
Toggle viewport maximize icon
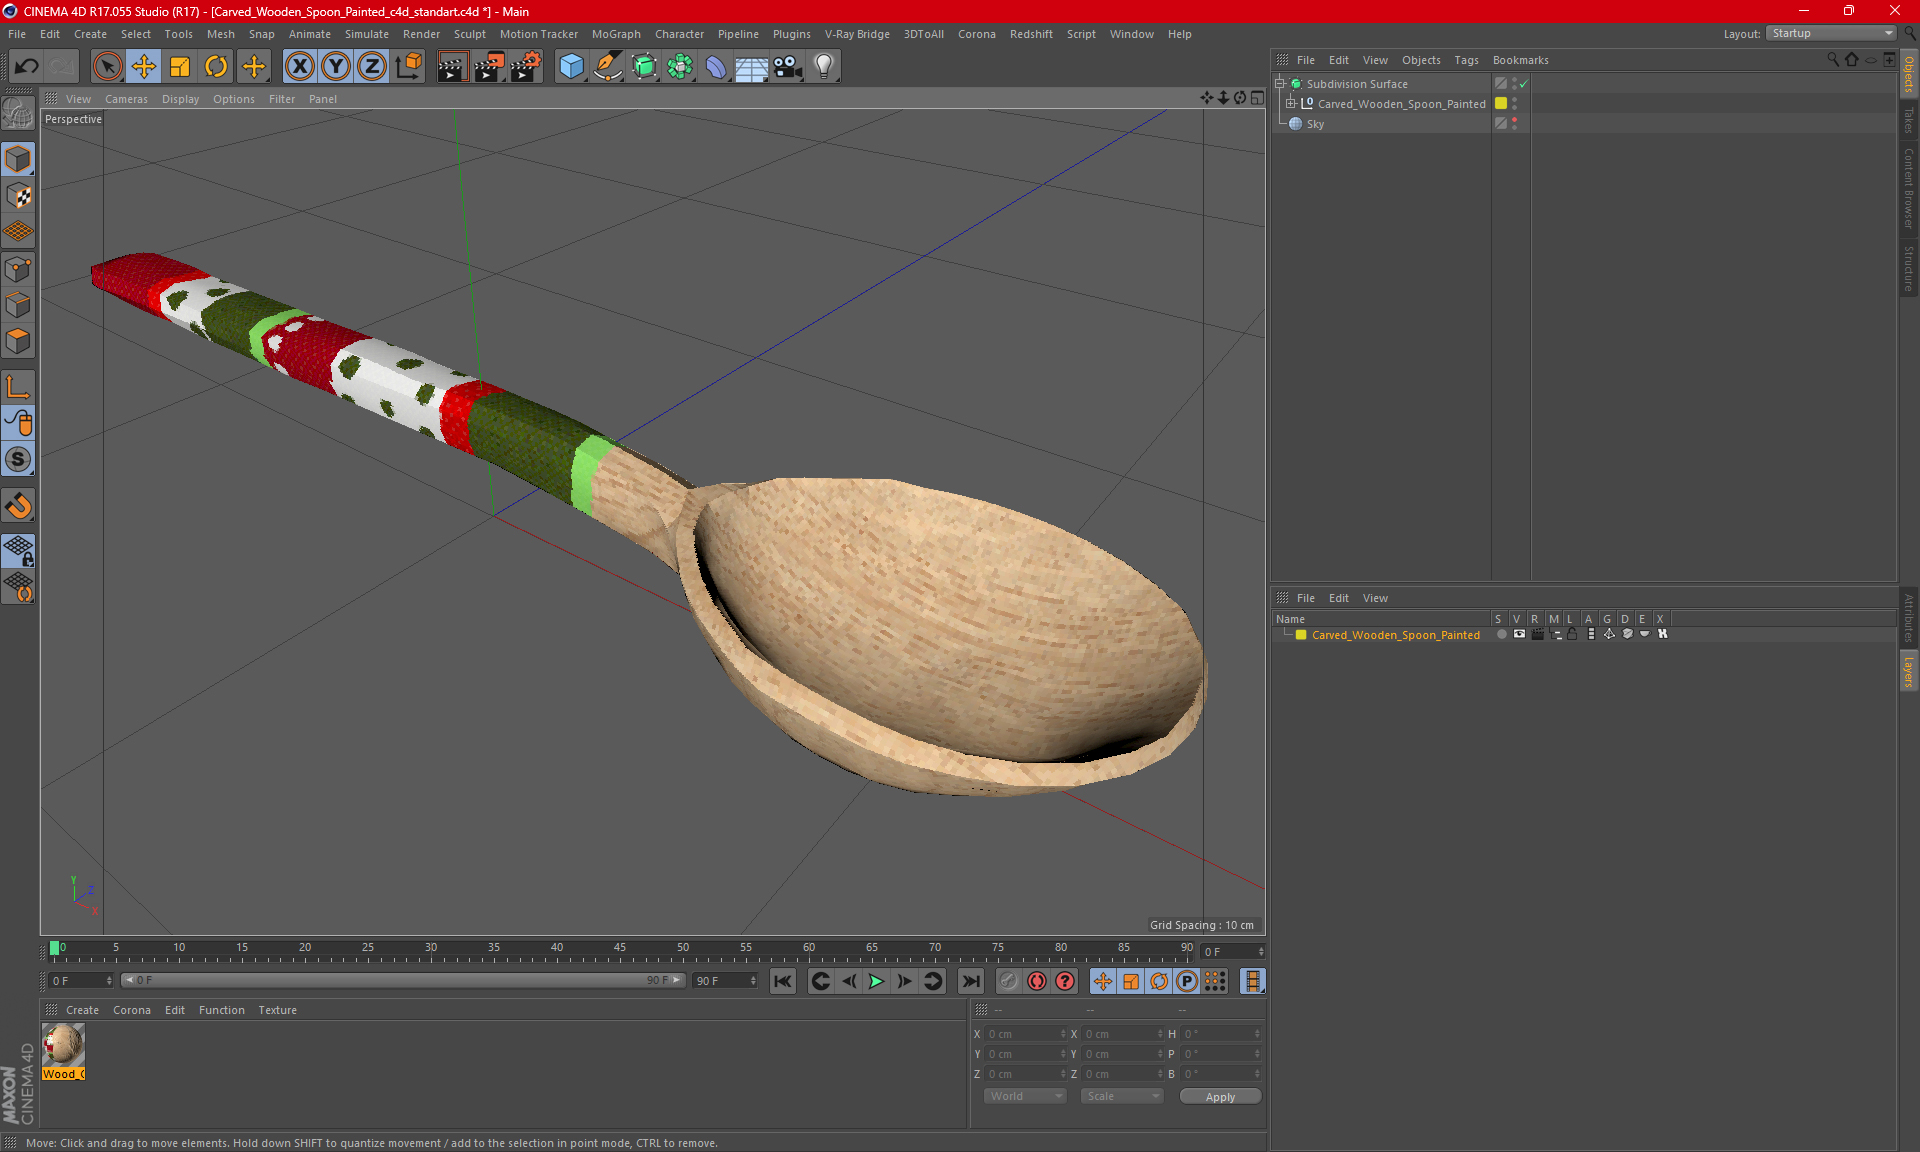coord(1257,98)
